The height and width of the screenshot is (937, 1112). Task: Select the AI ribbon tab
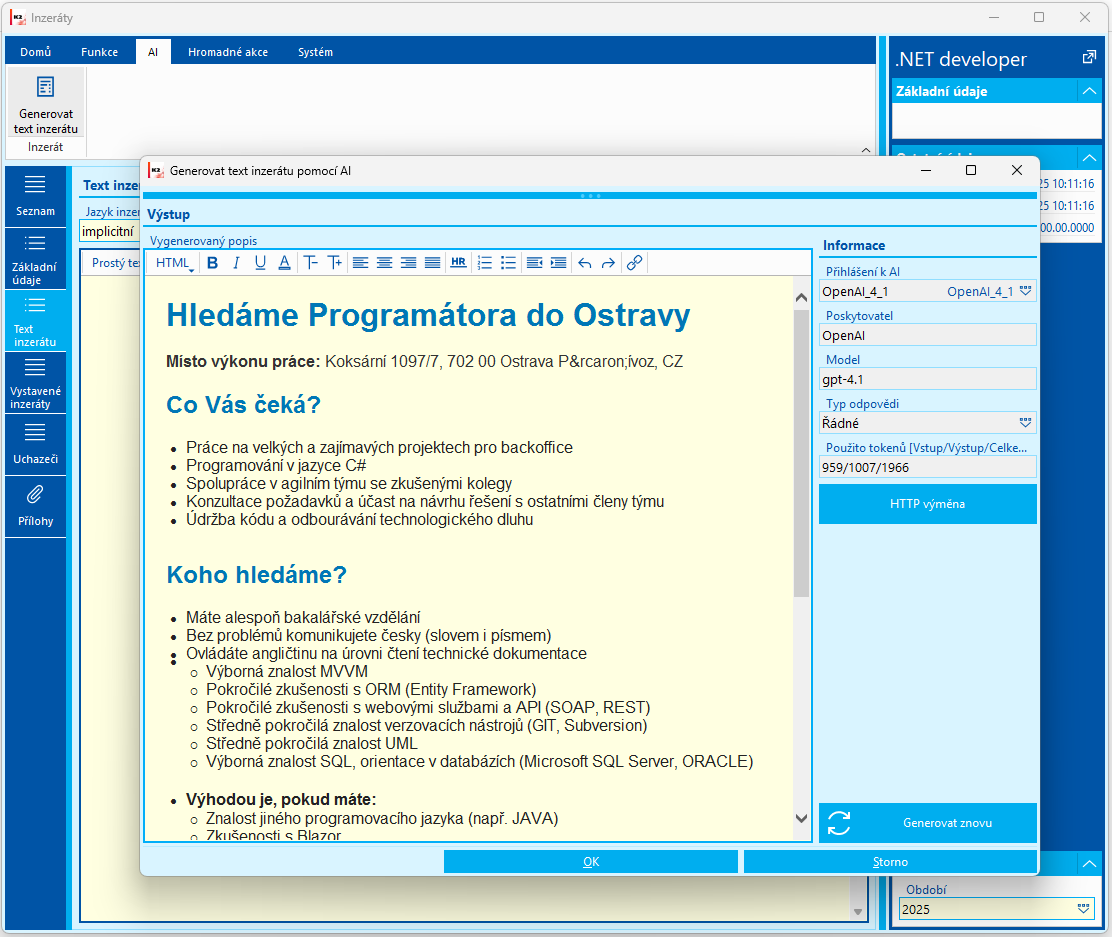point(153,52)
